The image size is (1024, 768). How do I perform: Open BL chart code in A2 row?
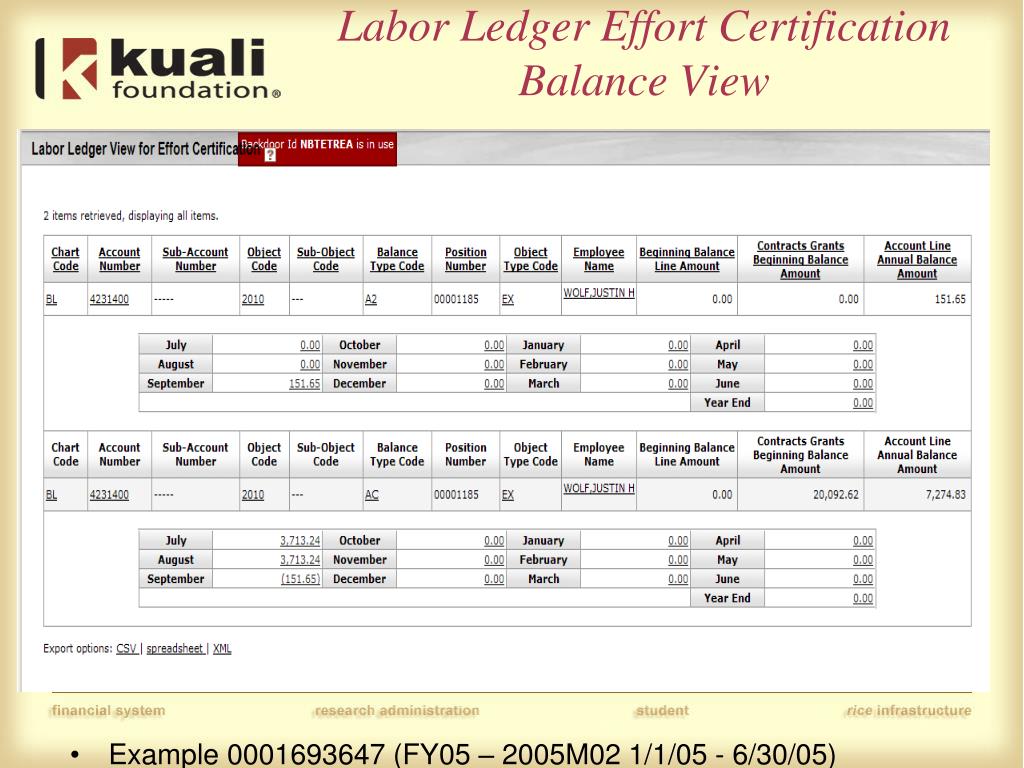(52, 299)
